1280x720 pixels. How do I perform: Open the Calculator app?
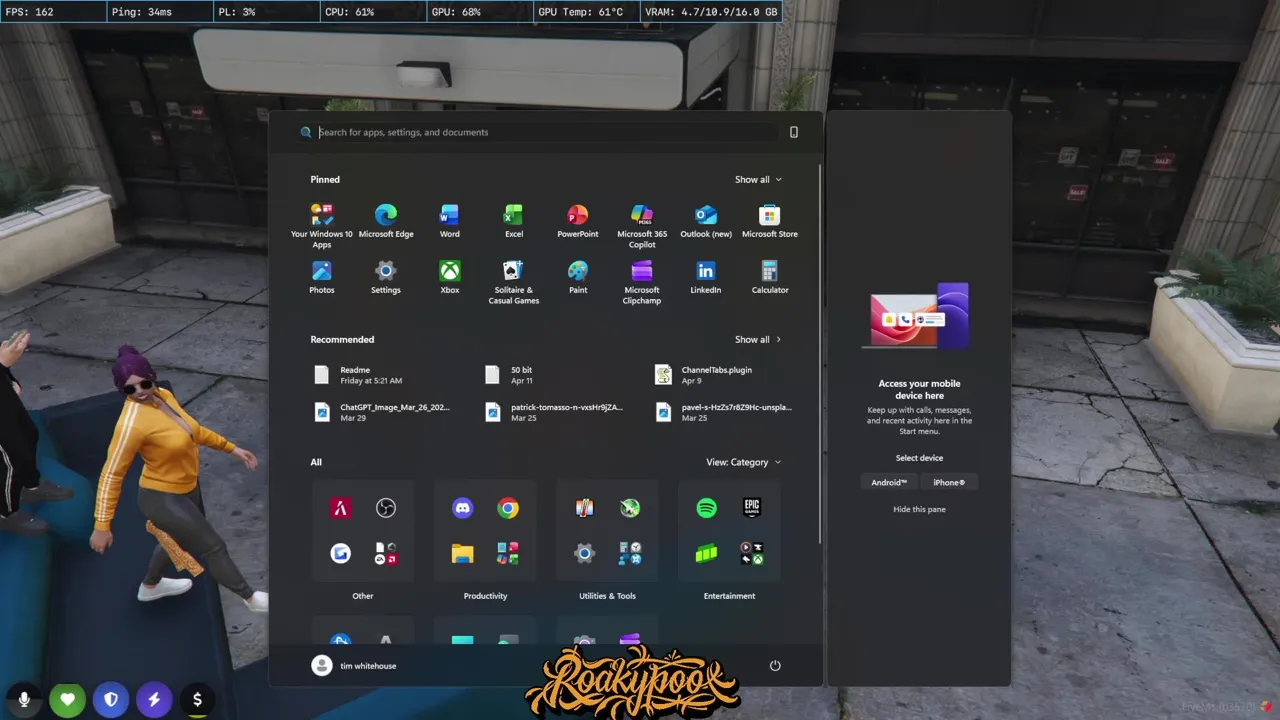[769, 277]
